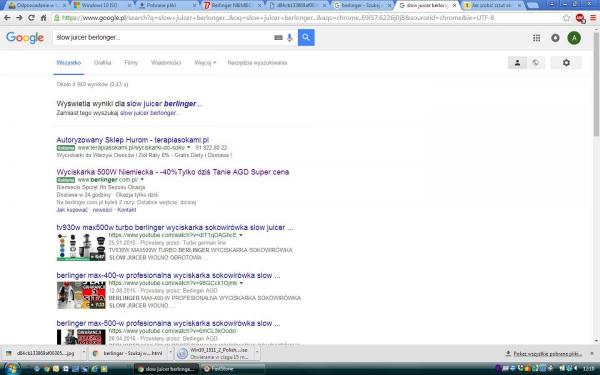The width and height of the screenshot is (600, 375).
Task: Open the on-screen keyboard icon
Action: tap(279, 38)
